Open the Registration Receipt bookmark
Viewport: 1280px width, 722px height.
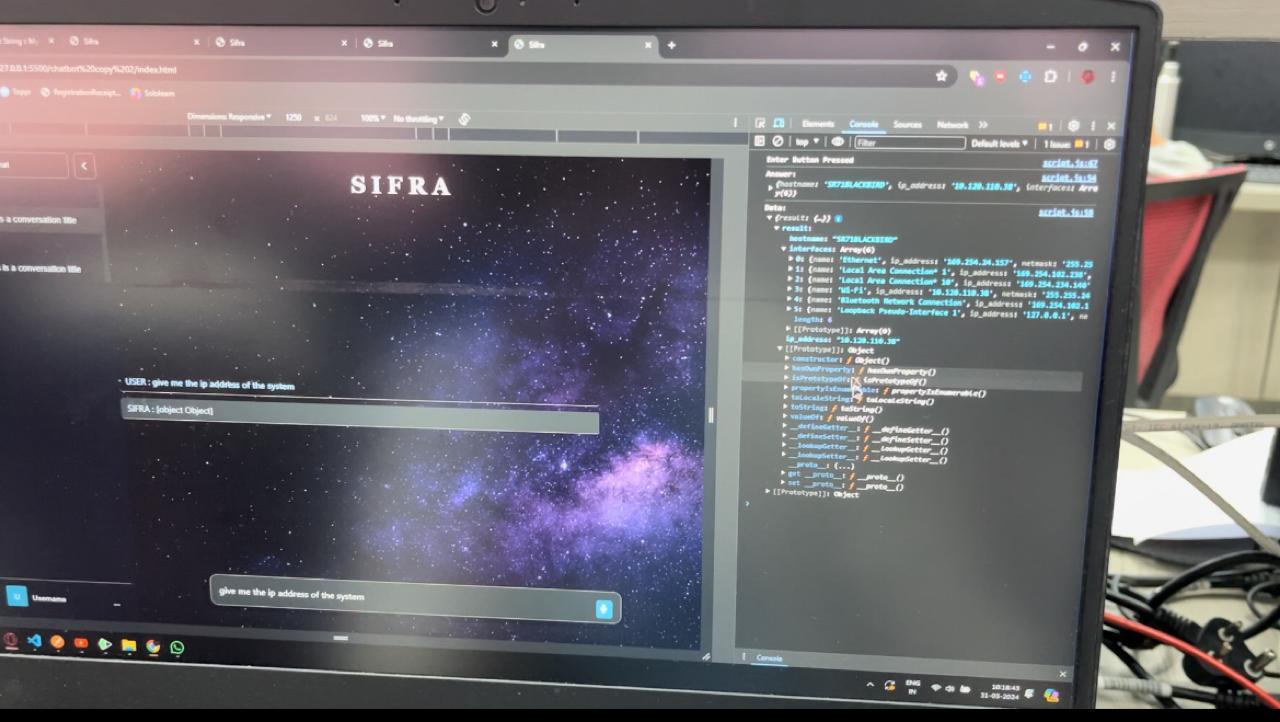[80, 92]
